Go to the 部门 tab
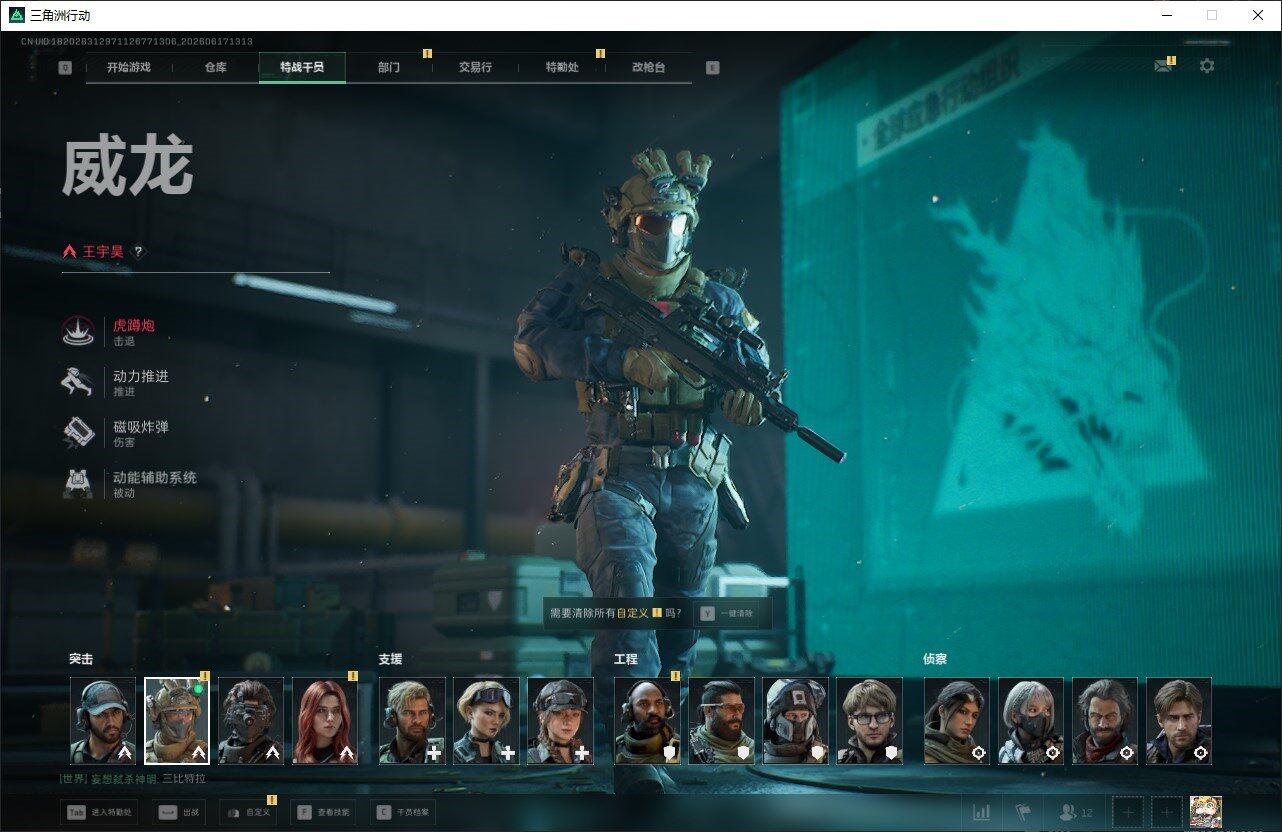The image size is (1282, 832). tap(389, 68)
